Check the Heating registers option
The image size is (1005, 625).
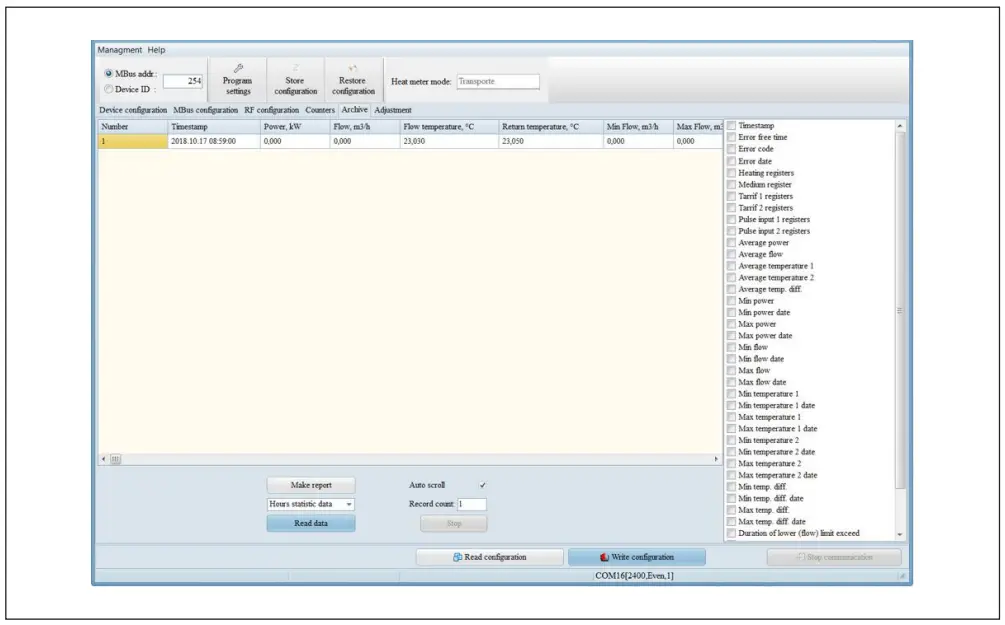coord(731,173)
